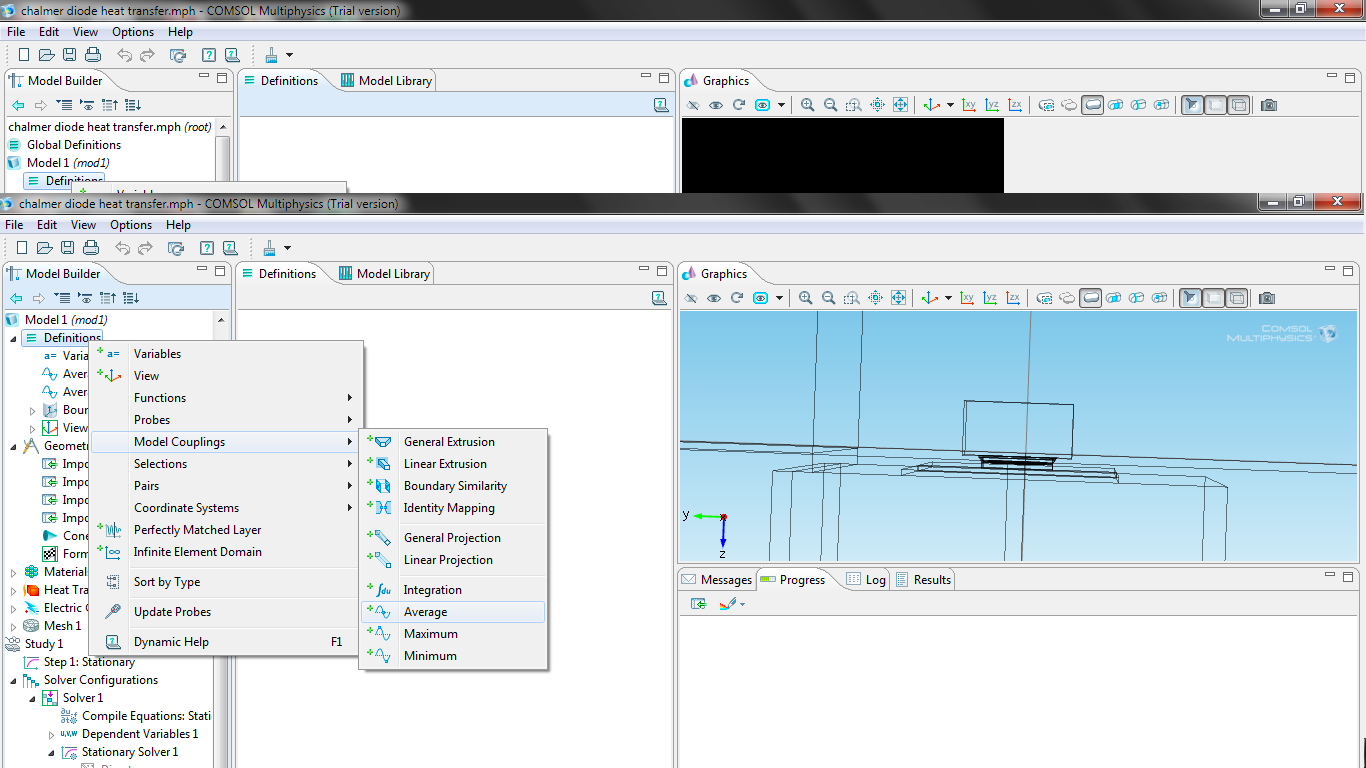Click default 3D axes view icon, front Graphics

(x=929, y=298)
